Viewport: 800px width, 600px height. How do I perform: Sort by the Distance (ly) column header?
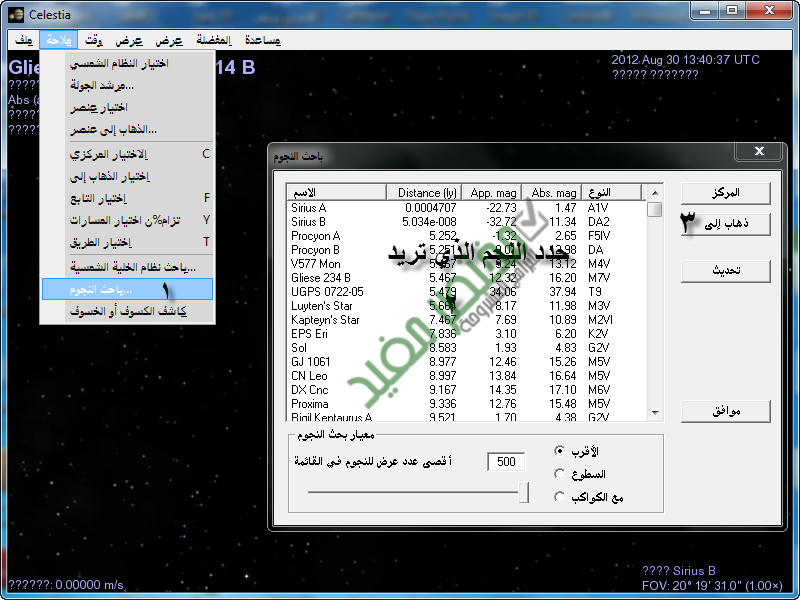[424, 192]
